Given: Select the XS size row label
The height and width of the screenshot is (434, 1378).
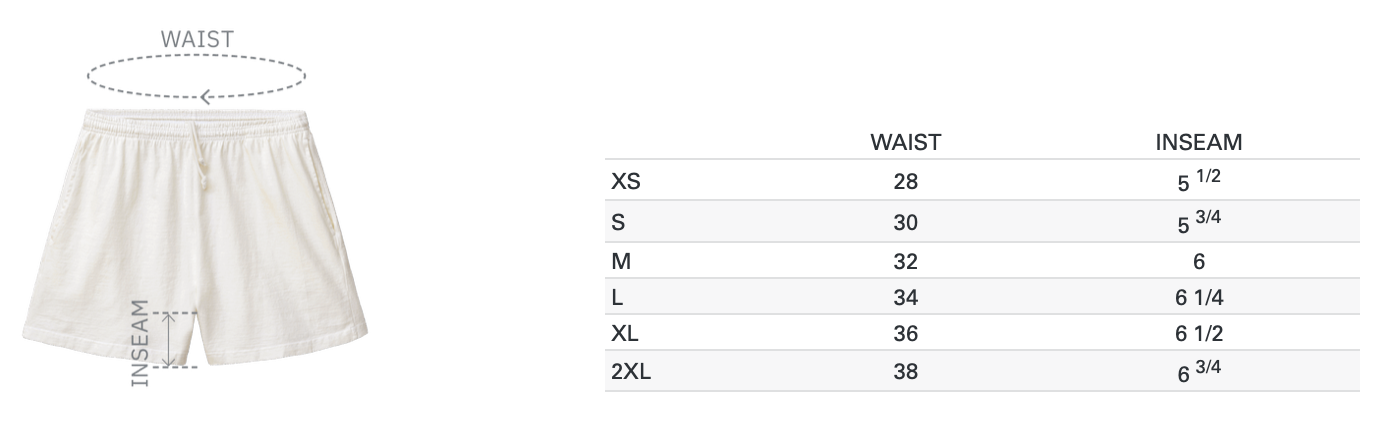Looking at the screenshot, I should 626,182.
